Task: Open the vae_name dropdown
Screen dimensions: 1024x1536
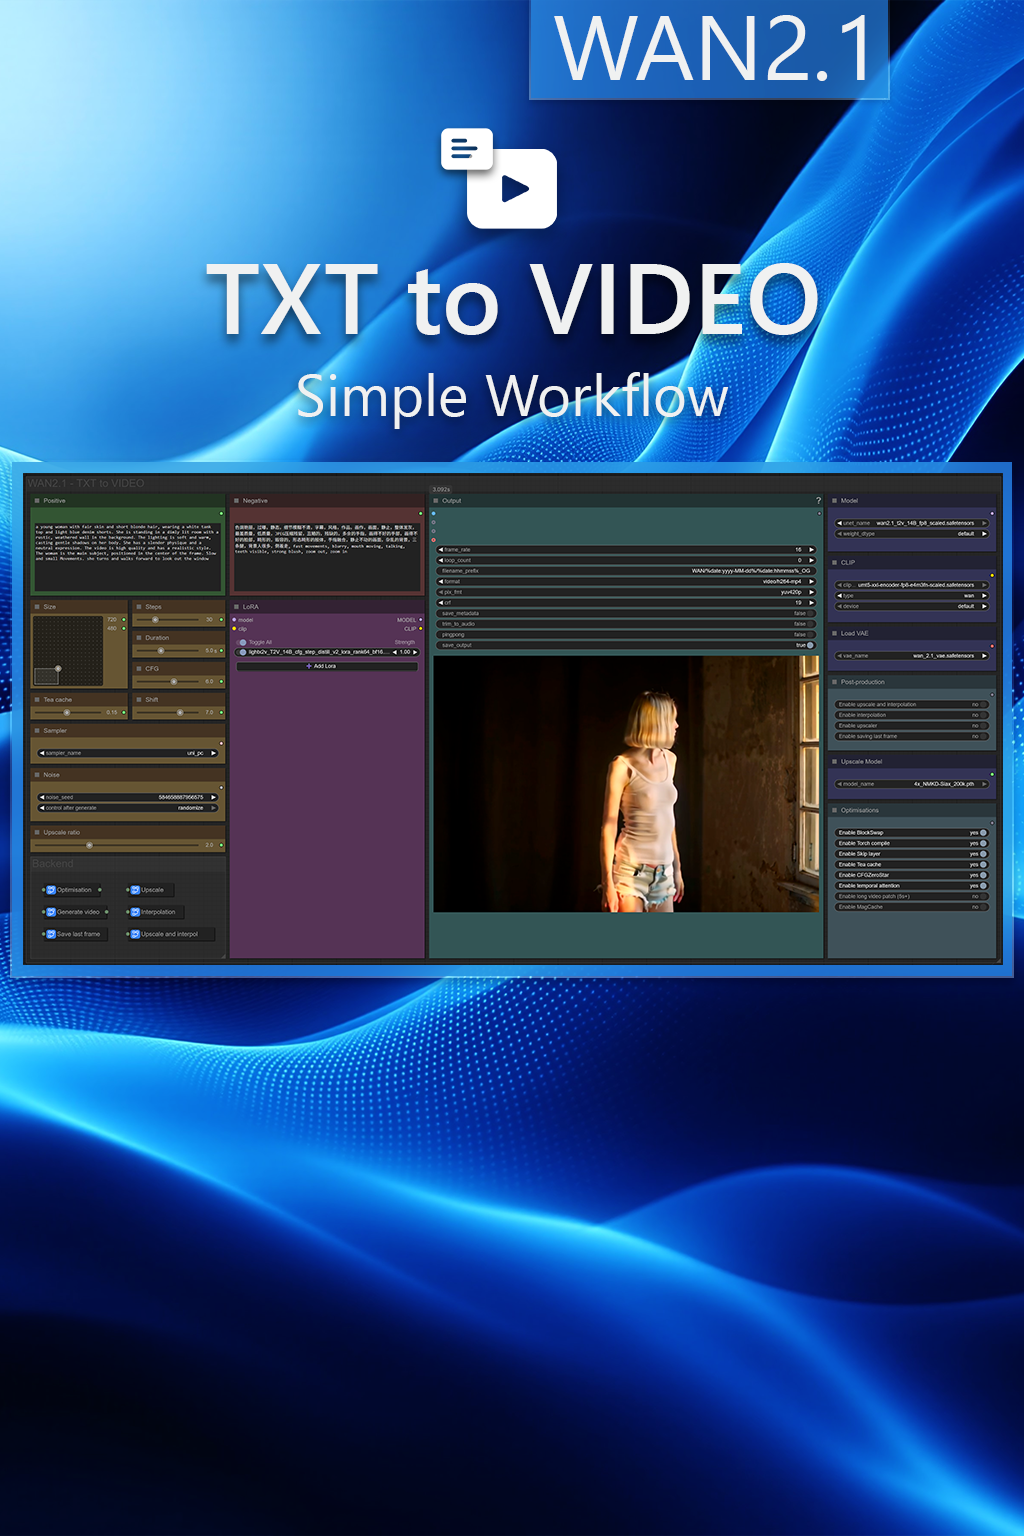Action: [912, 656]
